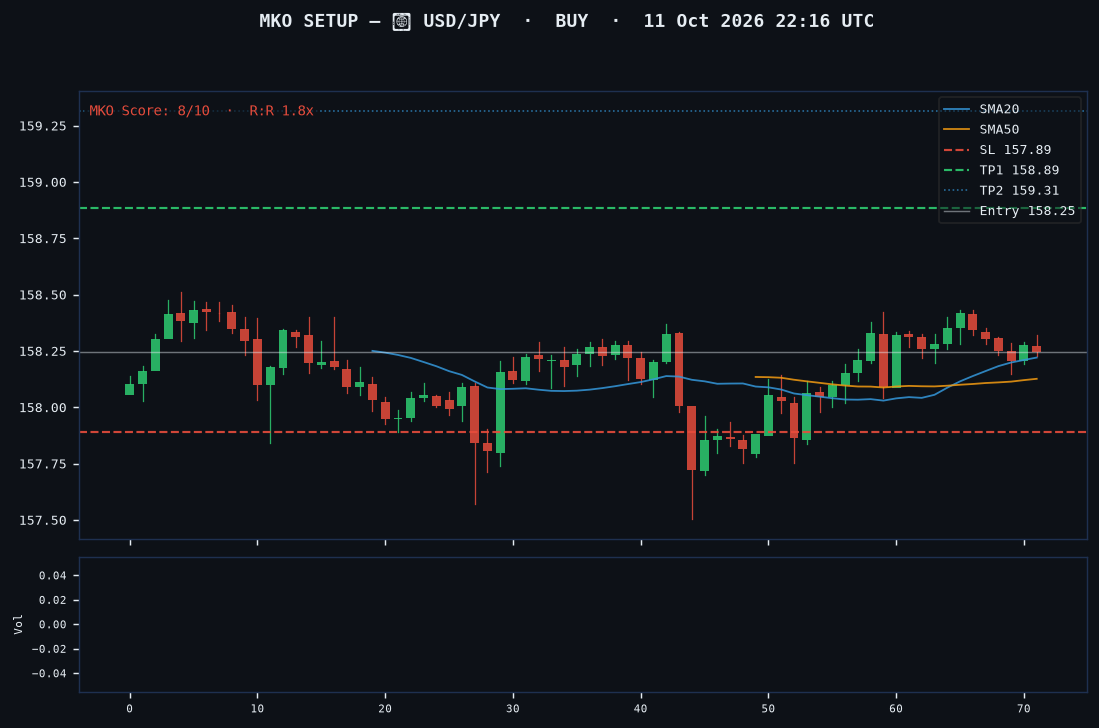Click the −0.04 volume axis label
Viewport: 1099px width, 728px height.
coord(49,674)
